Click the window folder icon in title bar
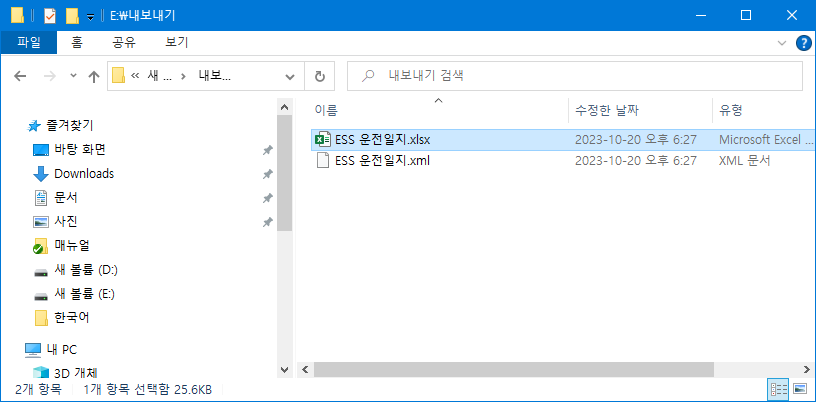Viewport: 816px width, 402px height. (x=17, y=16)
